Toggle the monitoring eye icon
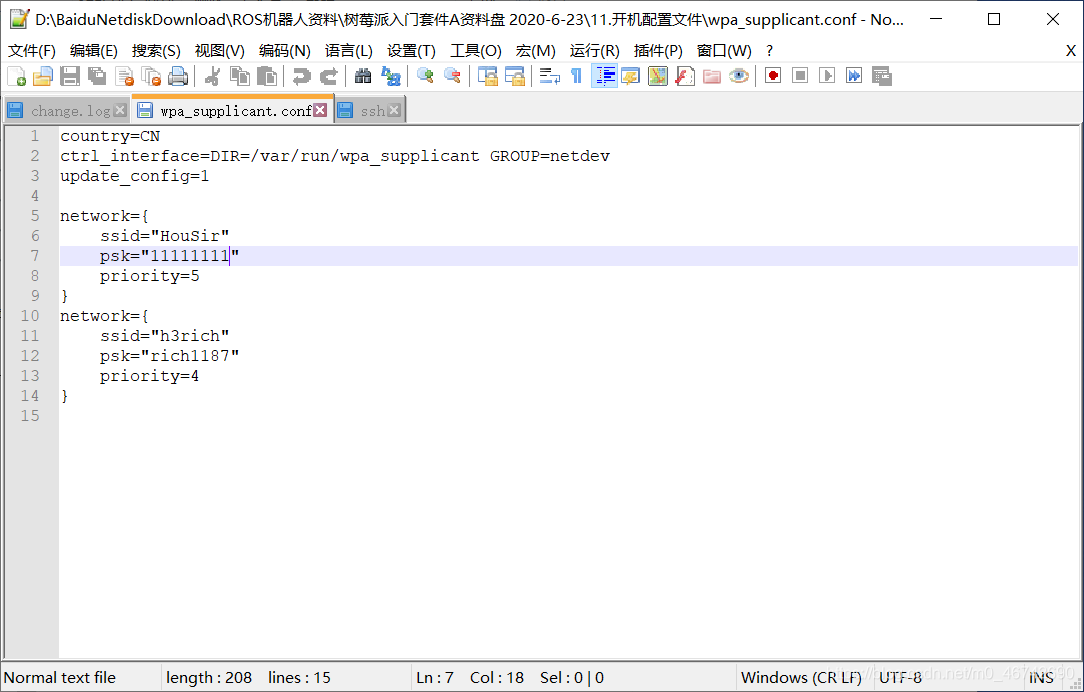The width and height of the screenshot is (1084, 692). [738, 76]
